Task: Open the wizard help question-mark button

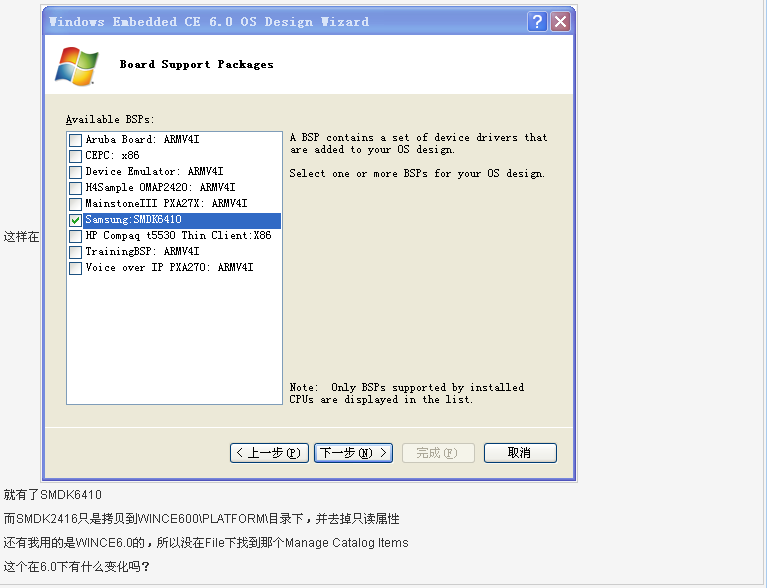Action: [x=537, y=22]
